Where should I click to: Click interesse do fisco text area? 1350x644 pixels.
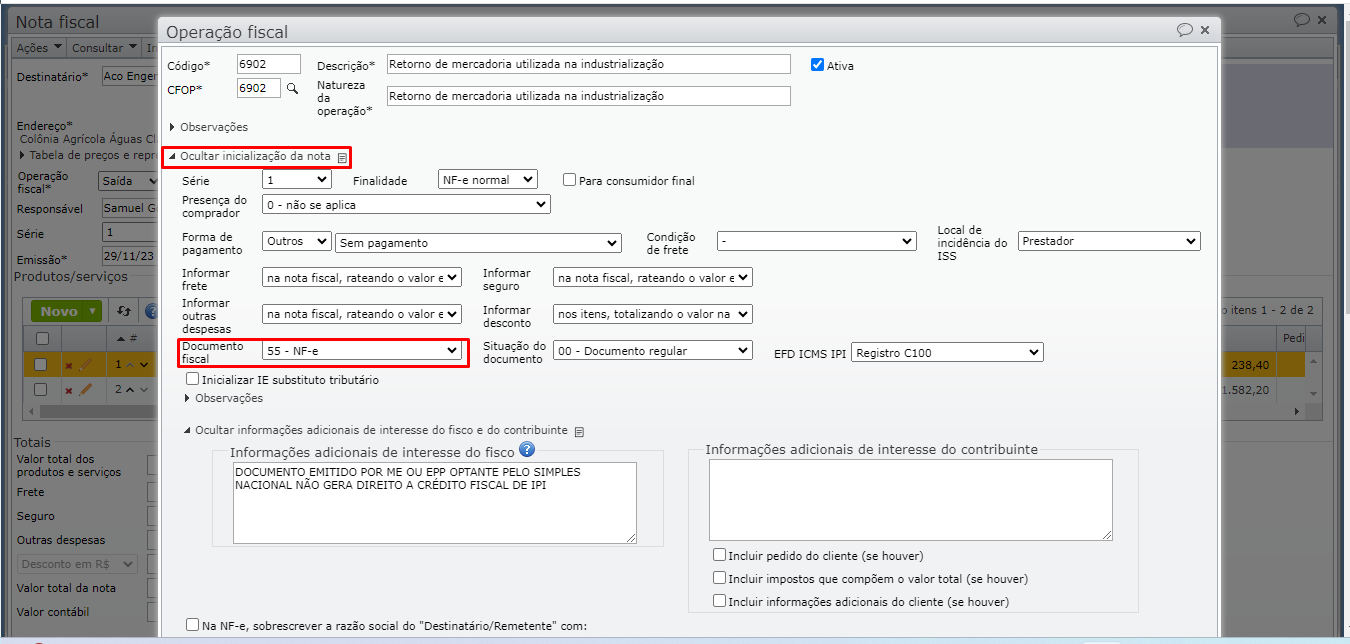click(434, 502)
